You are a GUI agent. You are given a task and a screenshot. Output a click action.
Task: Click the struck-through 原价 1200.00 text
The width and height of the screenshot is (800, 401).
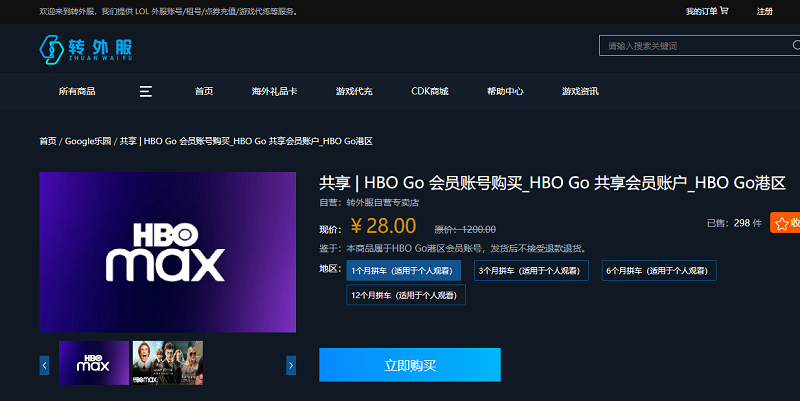465,230
